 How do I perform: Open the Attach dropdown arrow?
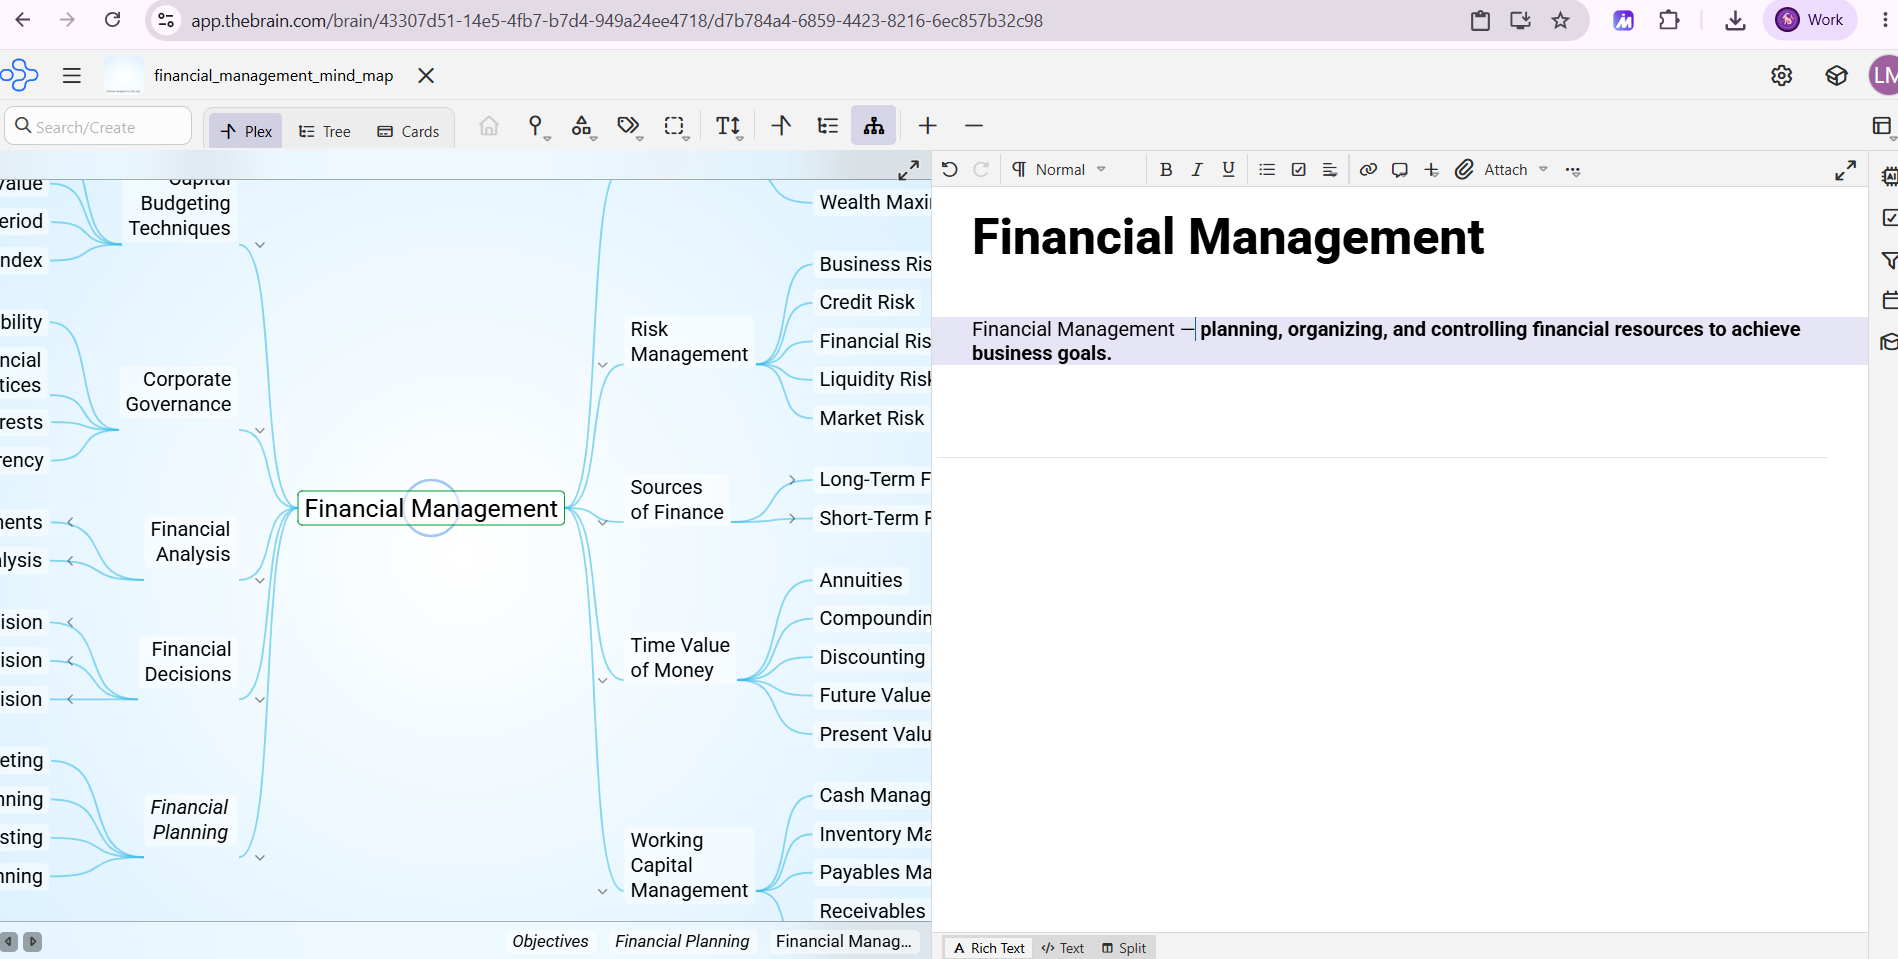click(1543, 170)
